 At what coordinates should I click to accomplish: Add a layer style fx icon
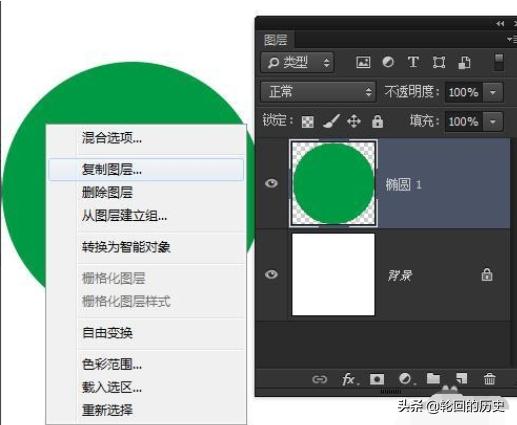point(349,379)
